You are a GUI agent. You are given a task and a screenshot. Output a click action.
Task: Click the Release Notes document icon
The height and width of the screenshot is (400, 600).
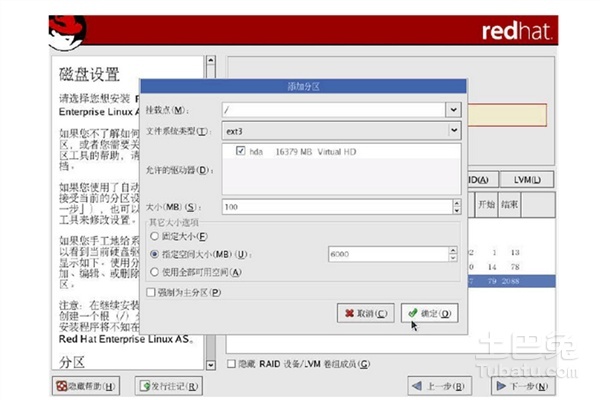pos(145,386)
